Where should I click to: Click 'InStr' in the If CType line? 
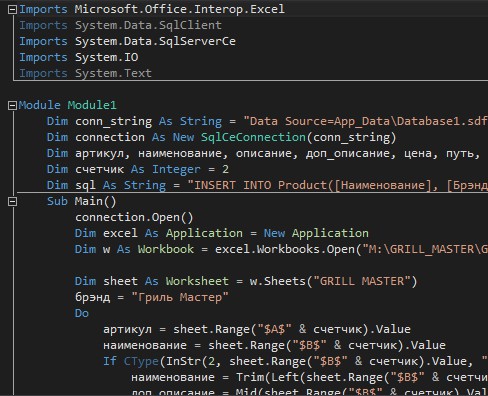[183, 361]
